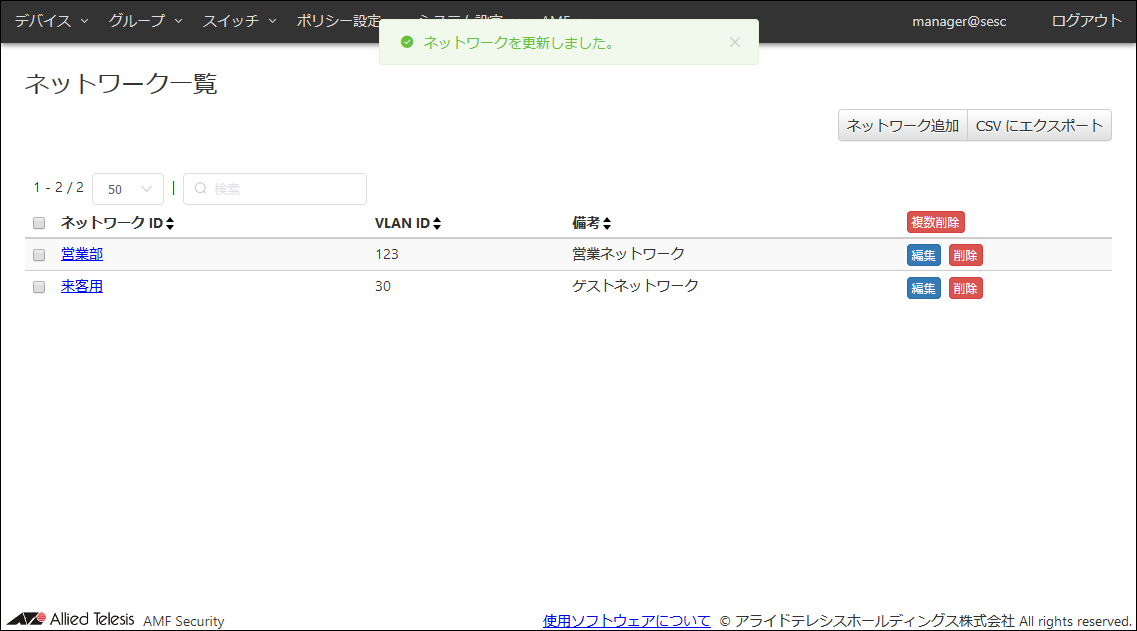Close the network updated notification
1137x631 pixels.
pos(735,42)
